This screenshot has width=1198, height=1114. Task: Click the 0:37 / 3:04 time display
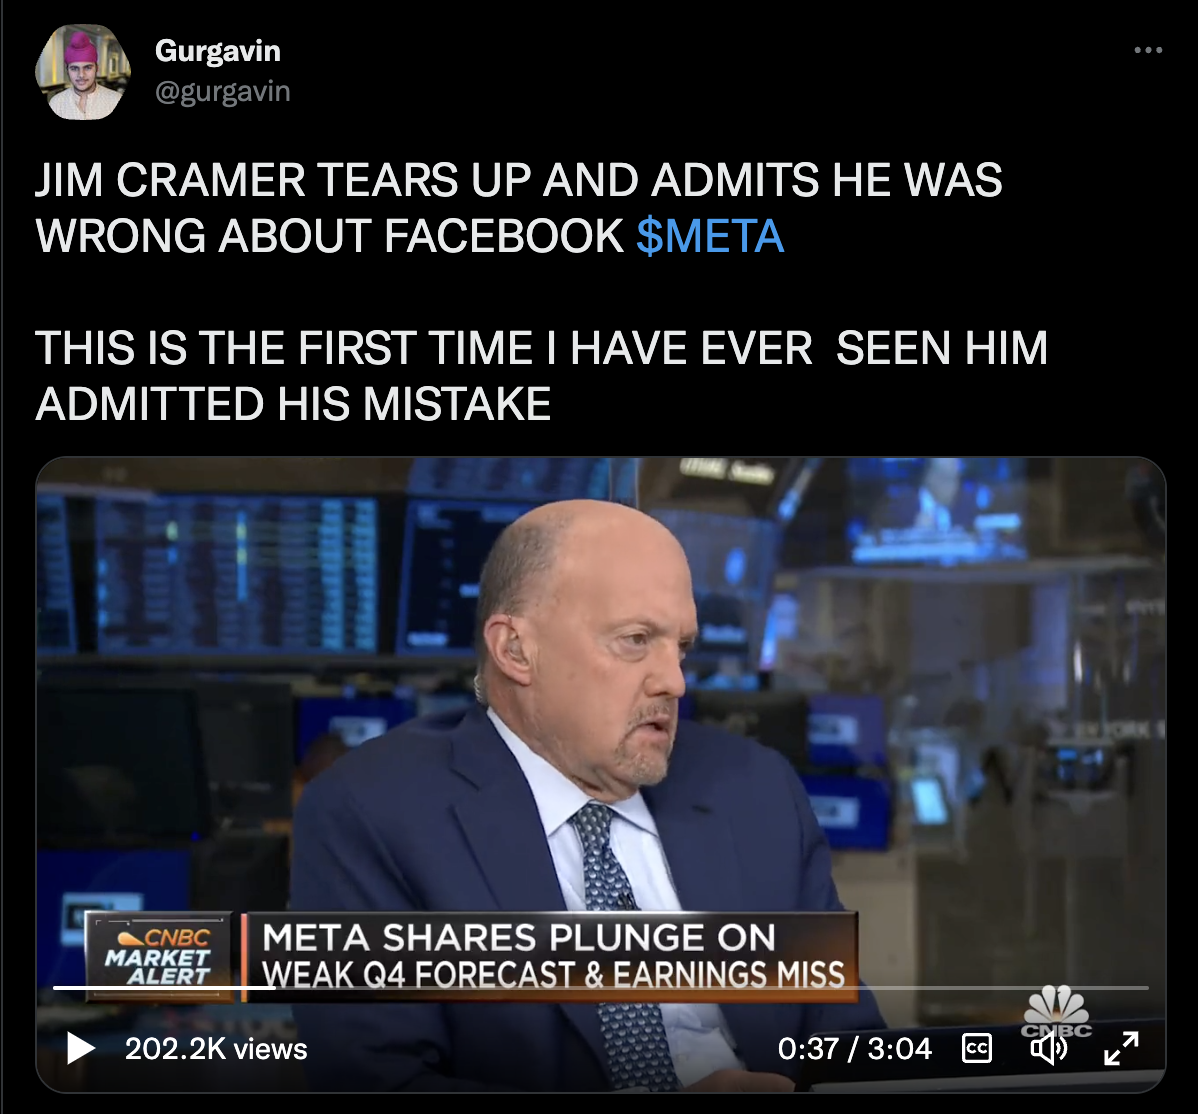(854, 1049)
